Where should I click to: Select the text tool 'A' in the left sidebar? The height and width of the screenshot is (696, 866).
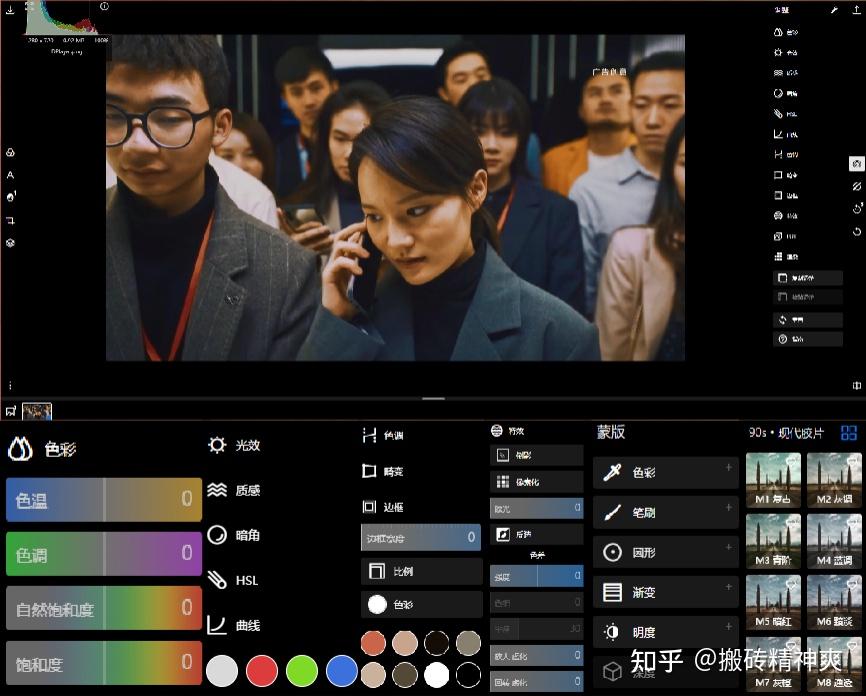click(x=10, y=175)
